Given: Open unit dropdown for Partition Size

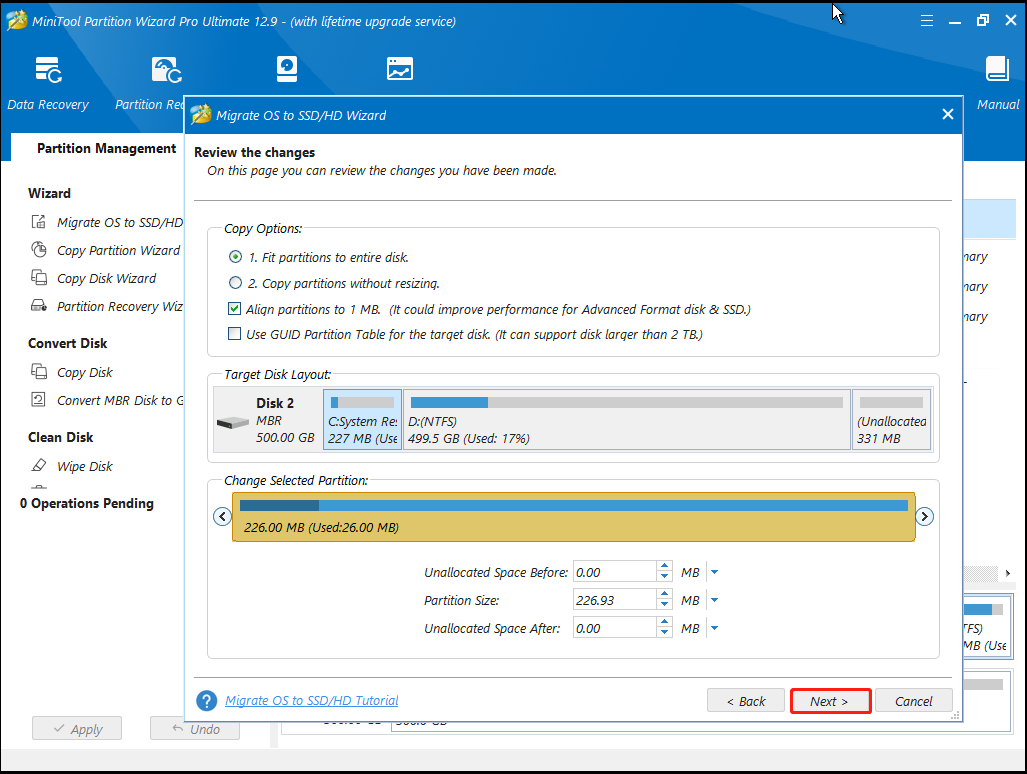Looking at the screenshot, I should click(715, 600).
